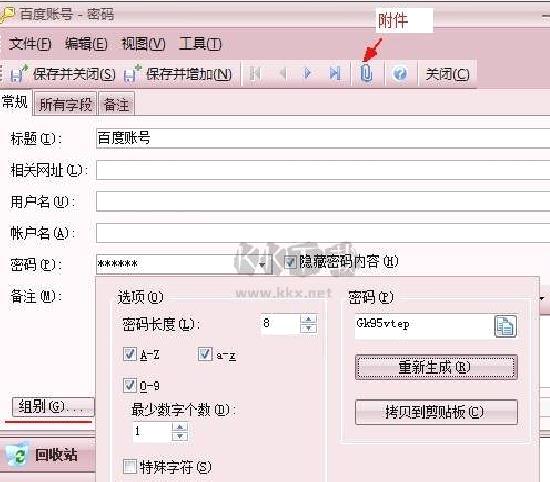
Task: Go to previous record arrow
Action: click(283, 73)
